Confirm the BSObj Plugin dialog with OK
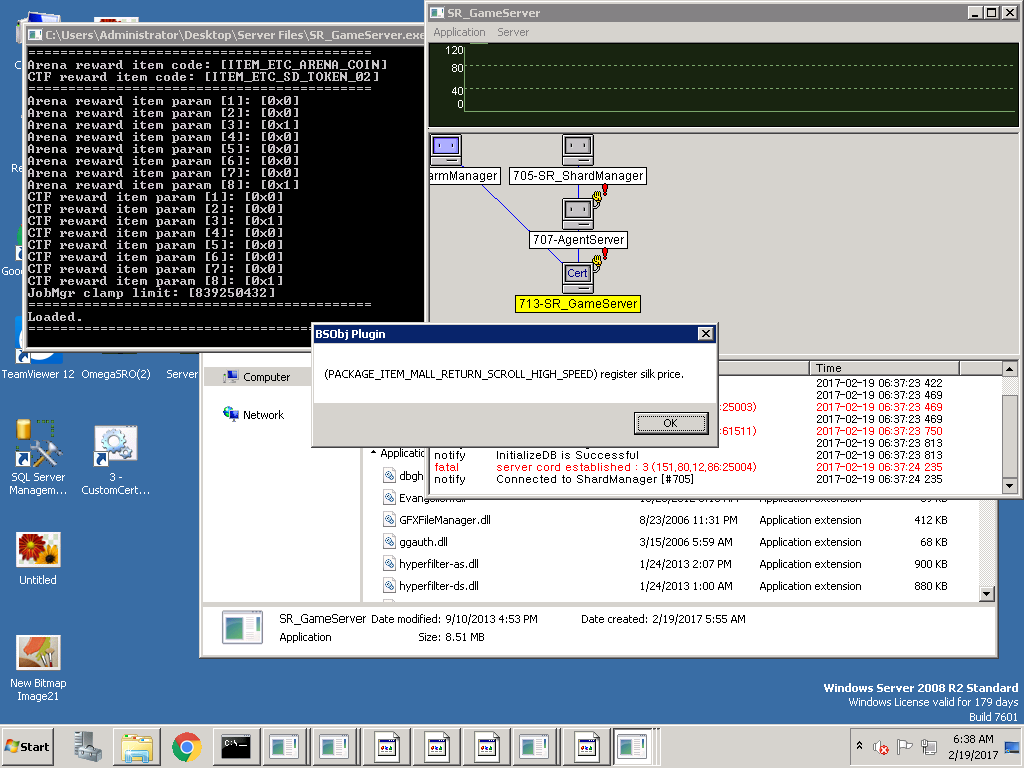 671,423
